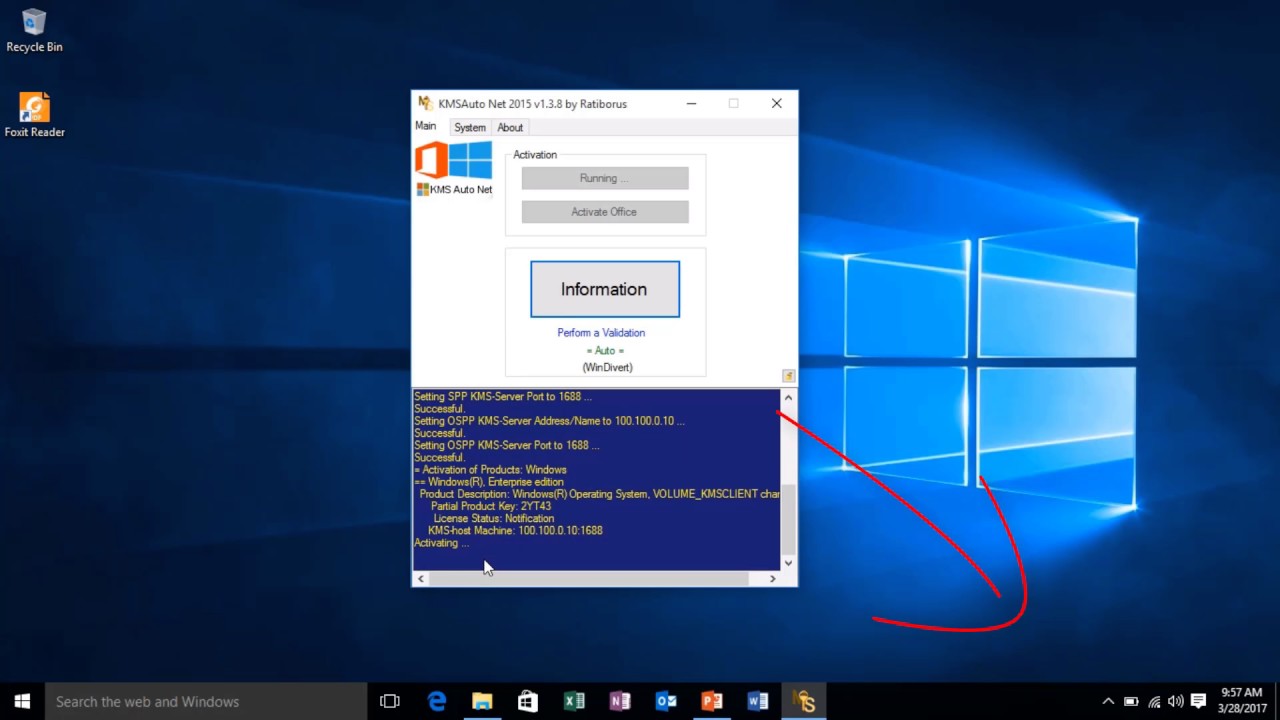This screenshot has height=720, width=1280.
Task: Click the Perform a Validation link
Action: [x=601, y=332]
